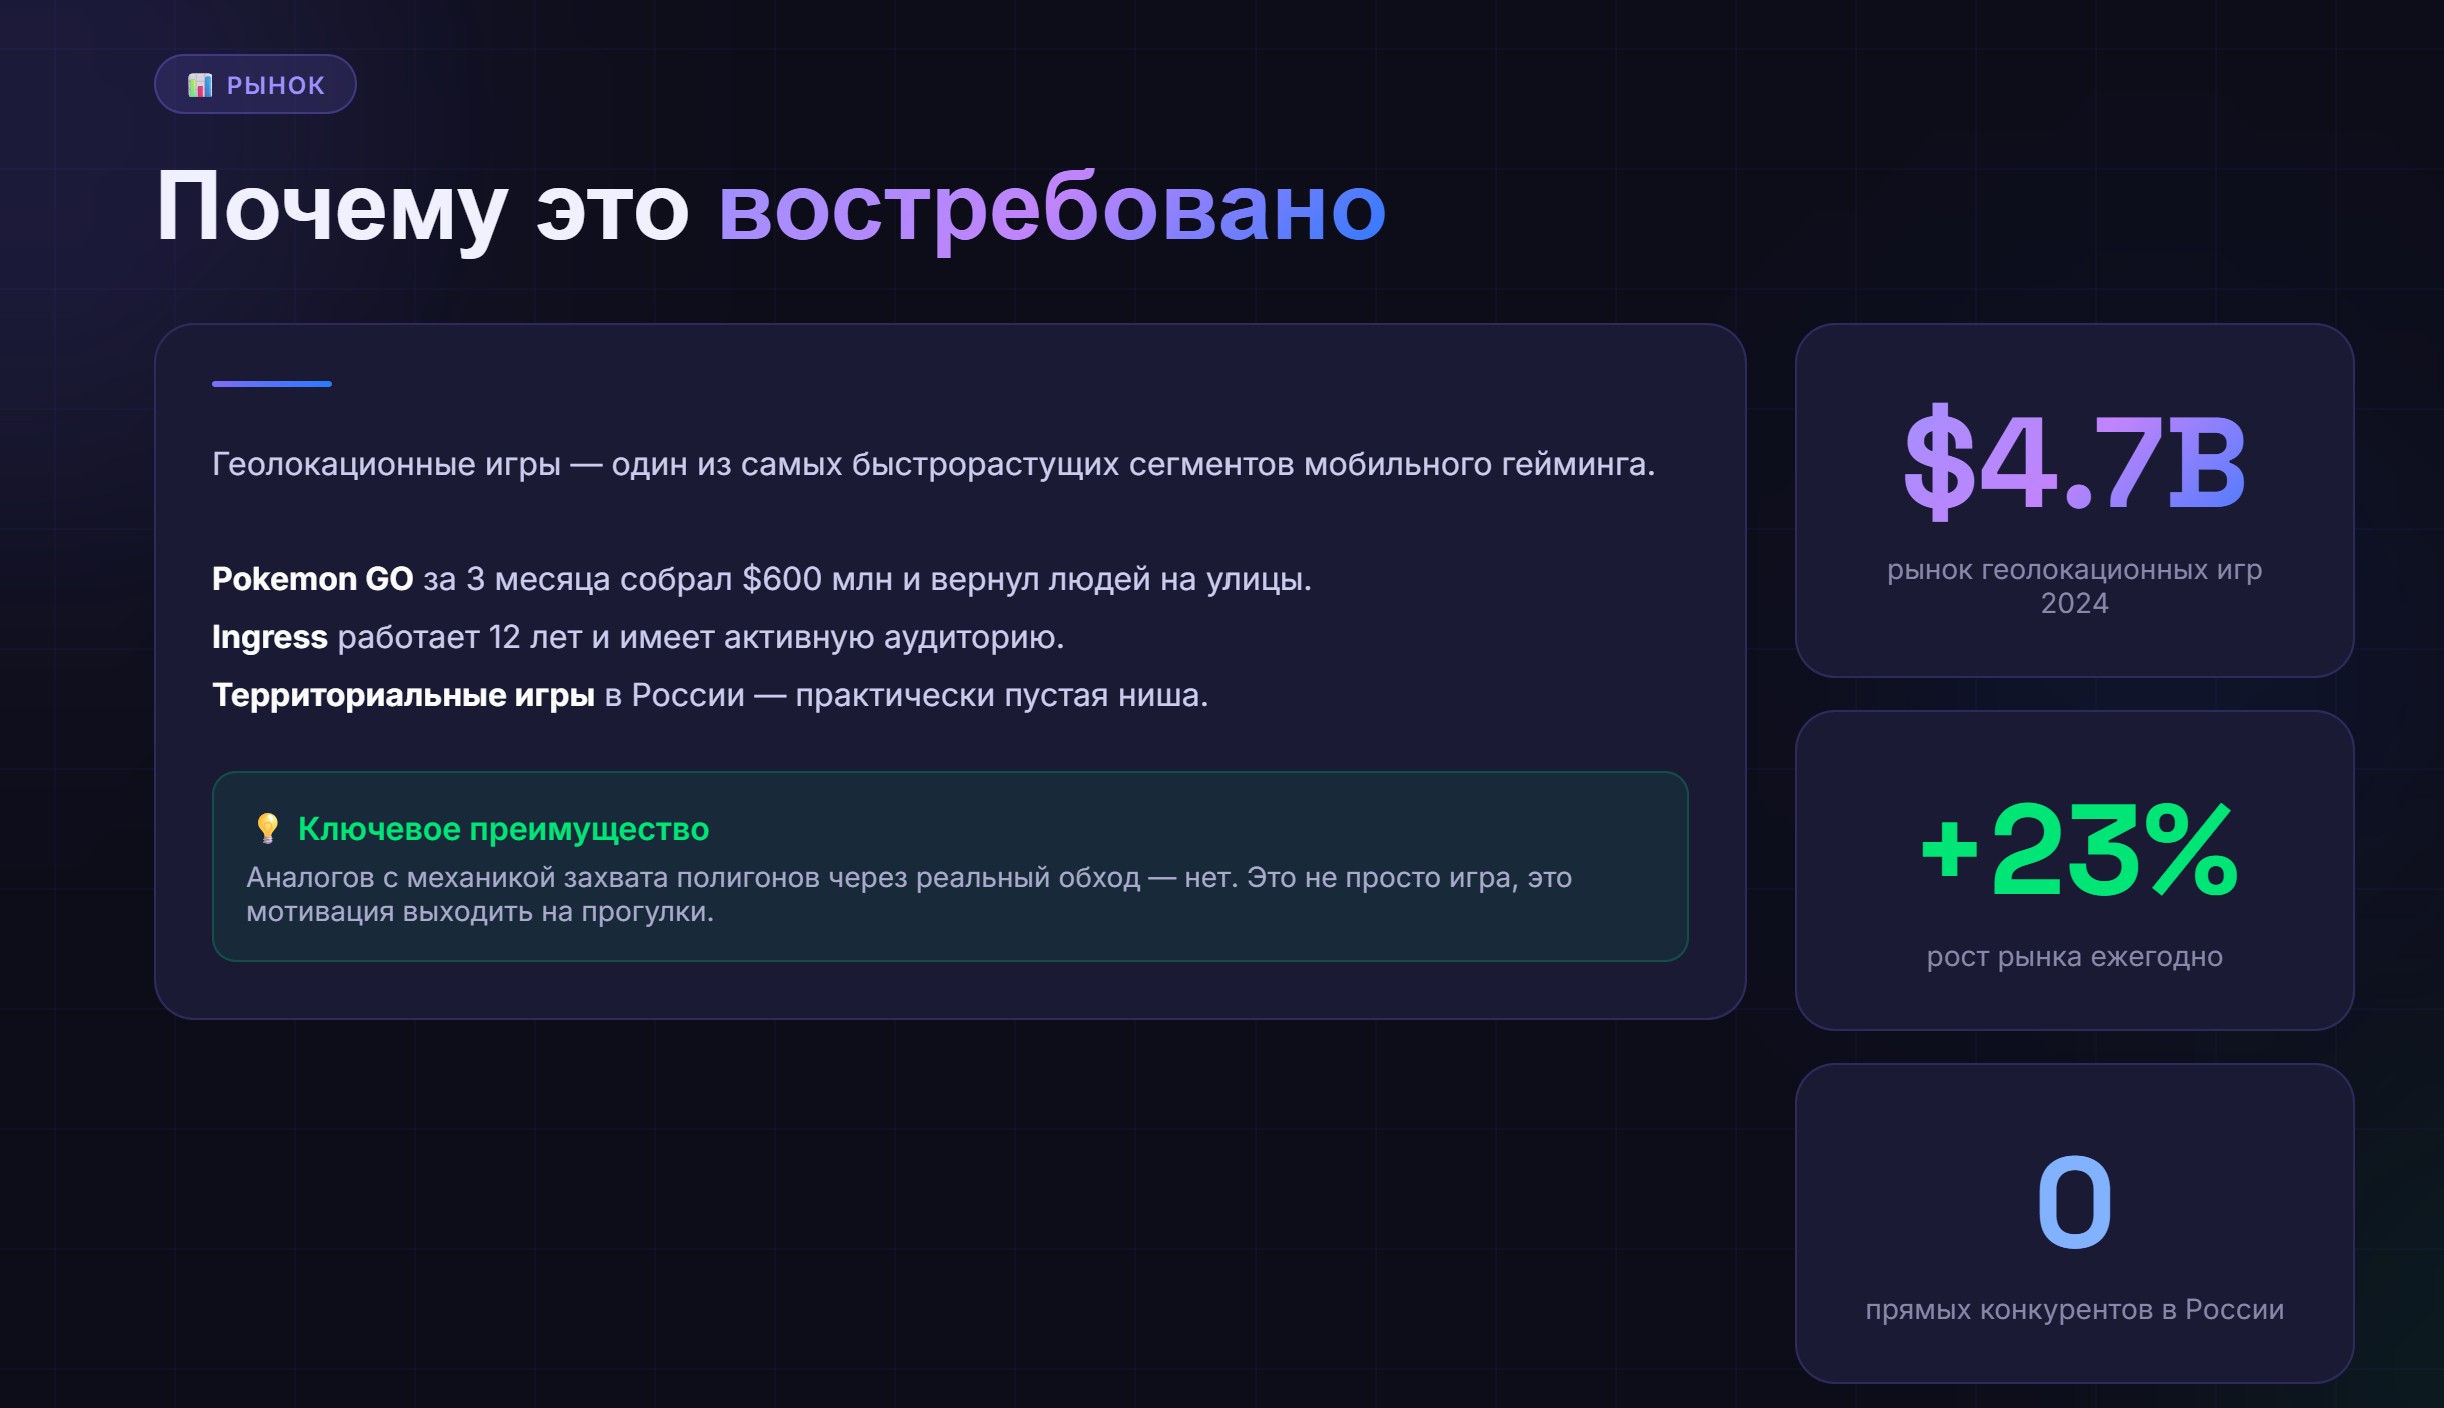Click the РЫНОК badge label
The width and height of the screenshot is (2444, 1408).
tap(275, 85)
